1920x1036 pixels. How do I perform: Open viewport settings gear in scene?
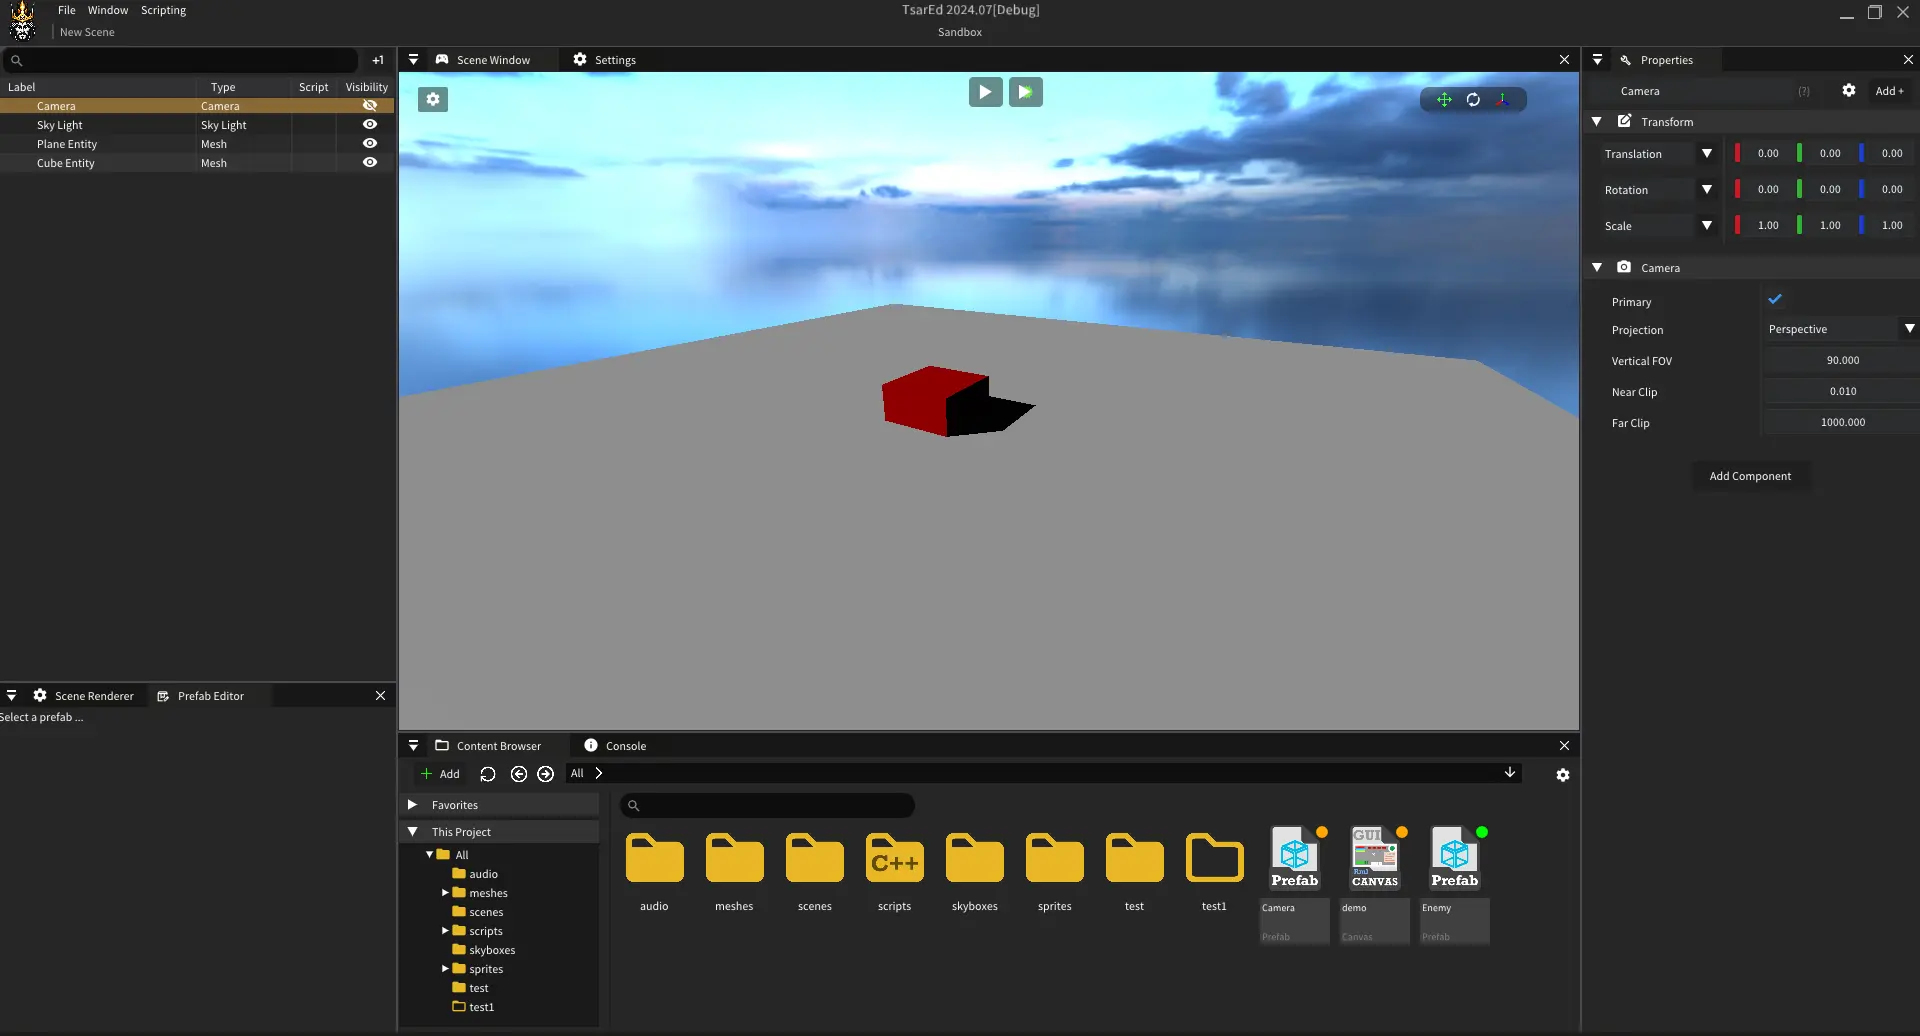click(433, 99)
